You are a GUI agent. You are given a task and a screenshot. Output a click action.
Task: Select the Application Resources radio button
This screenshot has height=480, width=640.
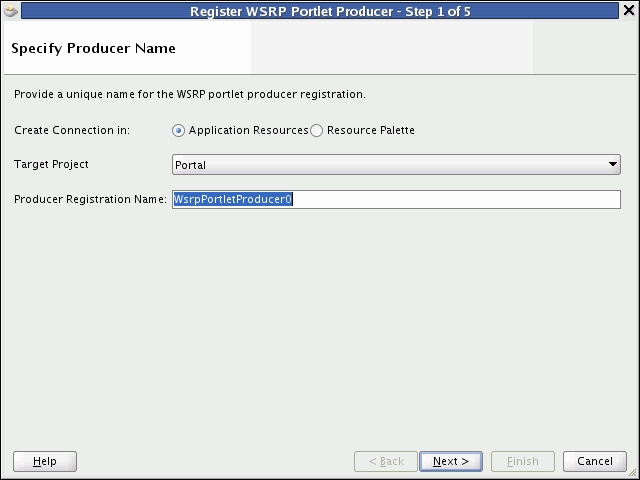(x=178, y=131)
